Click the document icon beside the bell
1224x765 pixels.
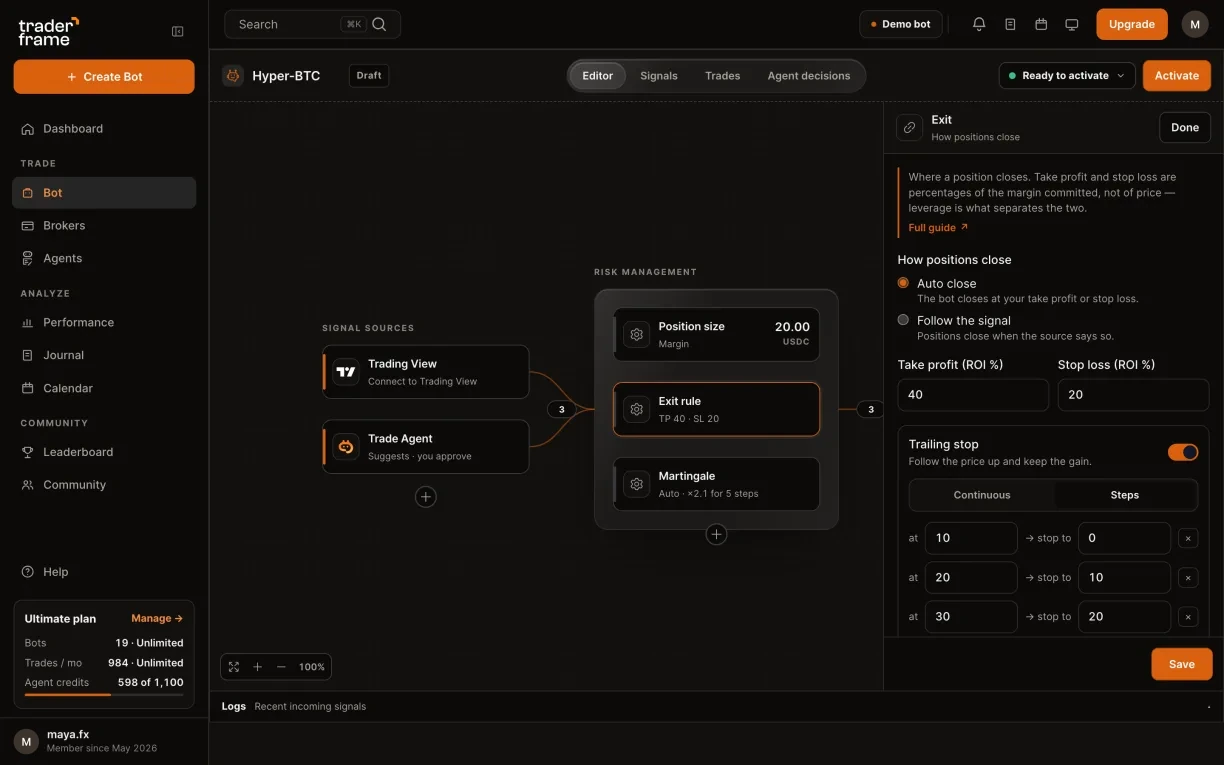(x=1010, y=24)
